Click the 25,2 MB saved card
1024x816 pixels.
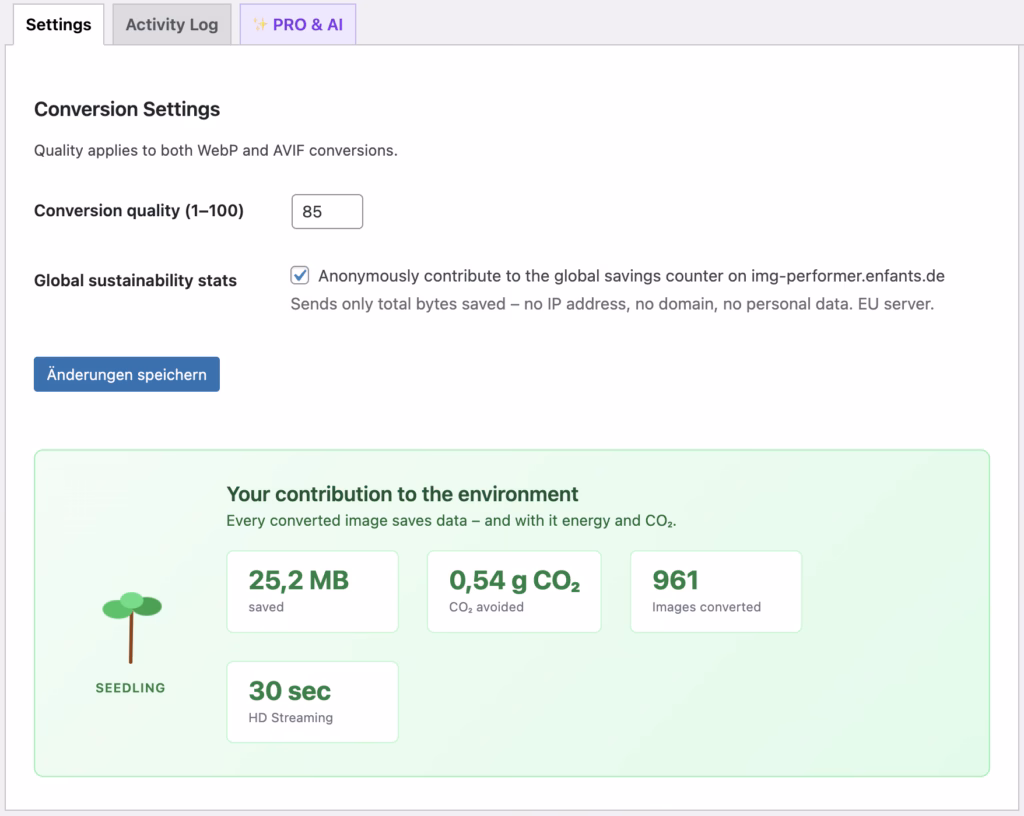[x=312, y=591]
